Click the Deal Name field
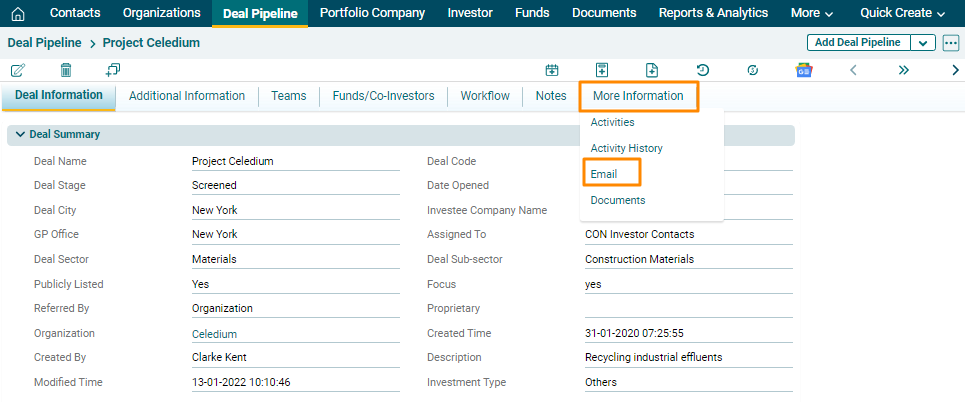The height and width of the screenshot is (402, 965). (295, 161)
